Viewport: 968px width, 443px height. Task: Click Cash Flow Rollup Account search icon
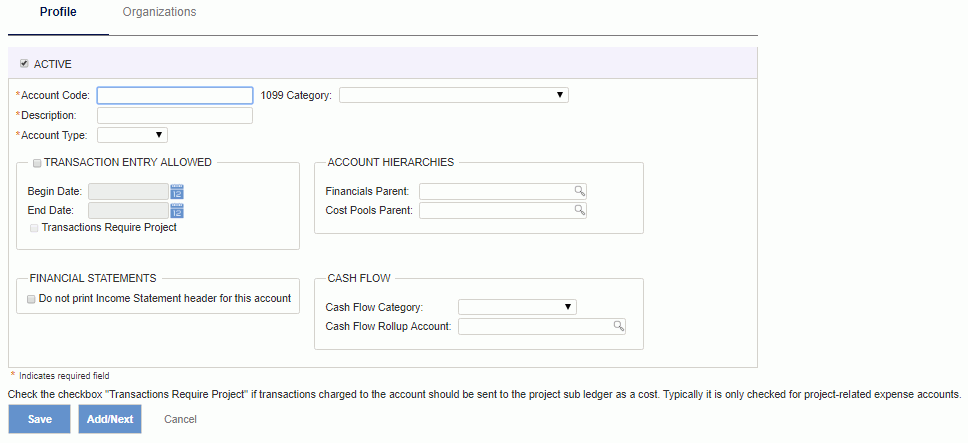(619, 326)
